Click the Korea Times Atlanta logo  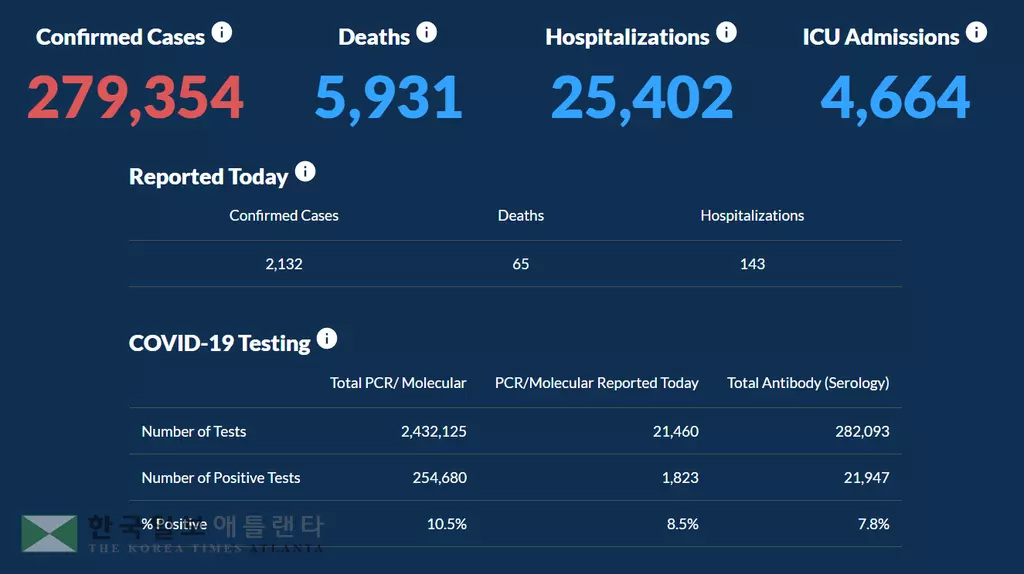pyautogui.click(x=172, y=534)
